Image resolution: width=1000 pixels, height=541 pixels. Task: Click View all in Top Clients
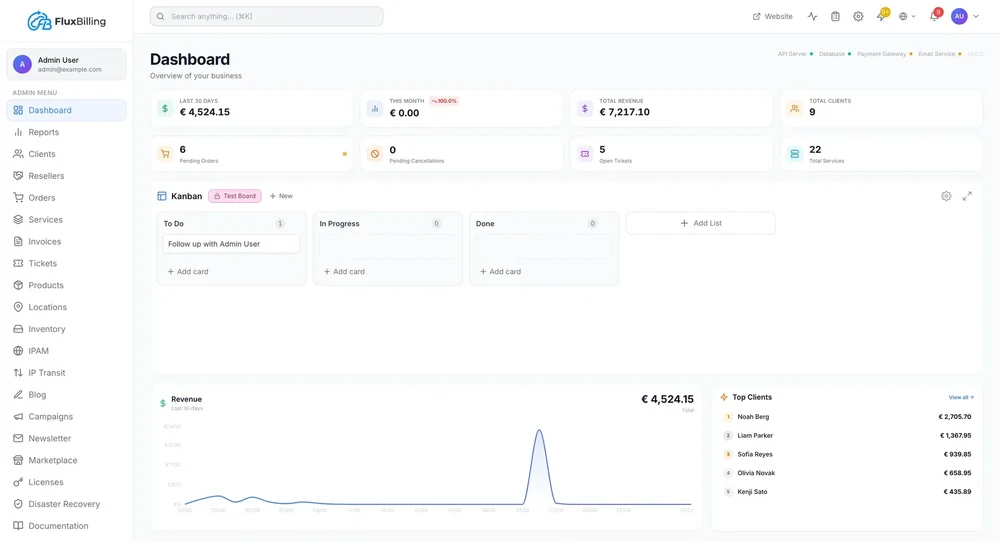[960, 397]
